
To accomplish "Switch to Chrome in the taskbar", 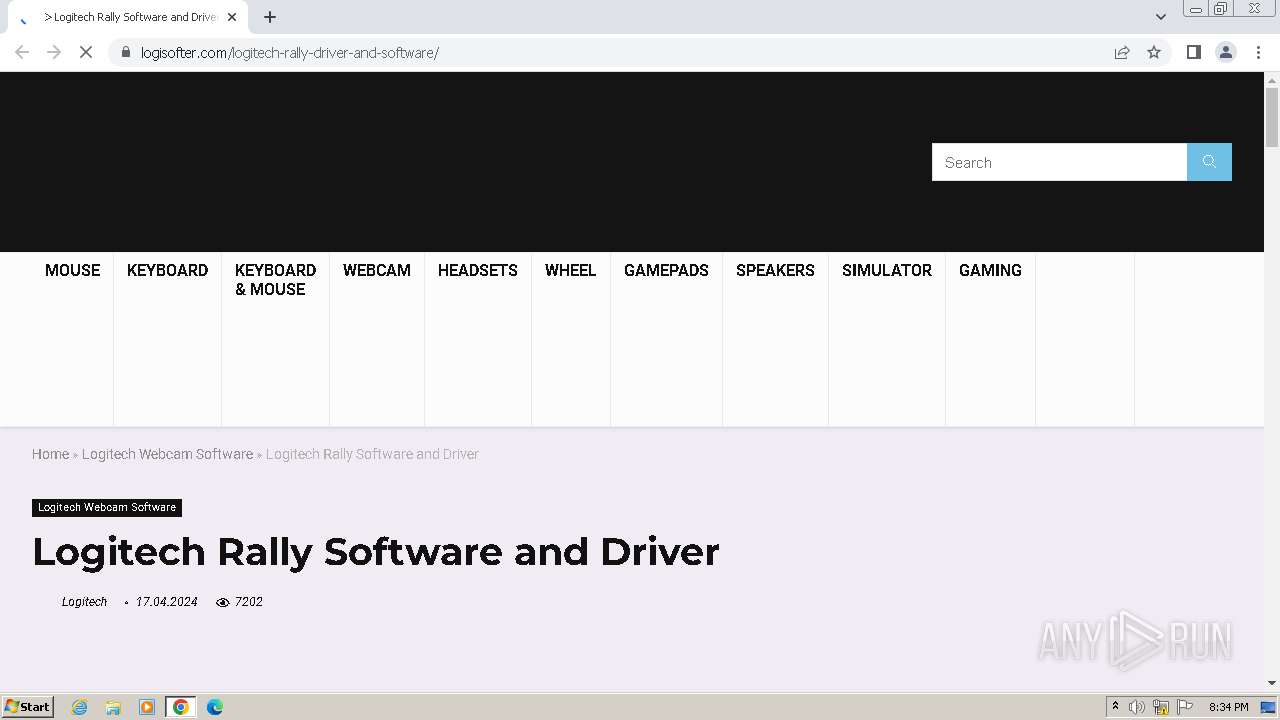I will [x=181, y=707].
